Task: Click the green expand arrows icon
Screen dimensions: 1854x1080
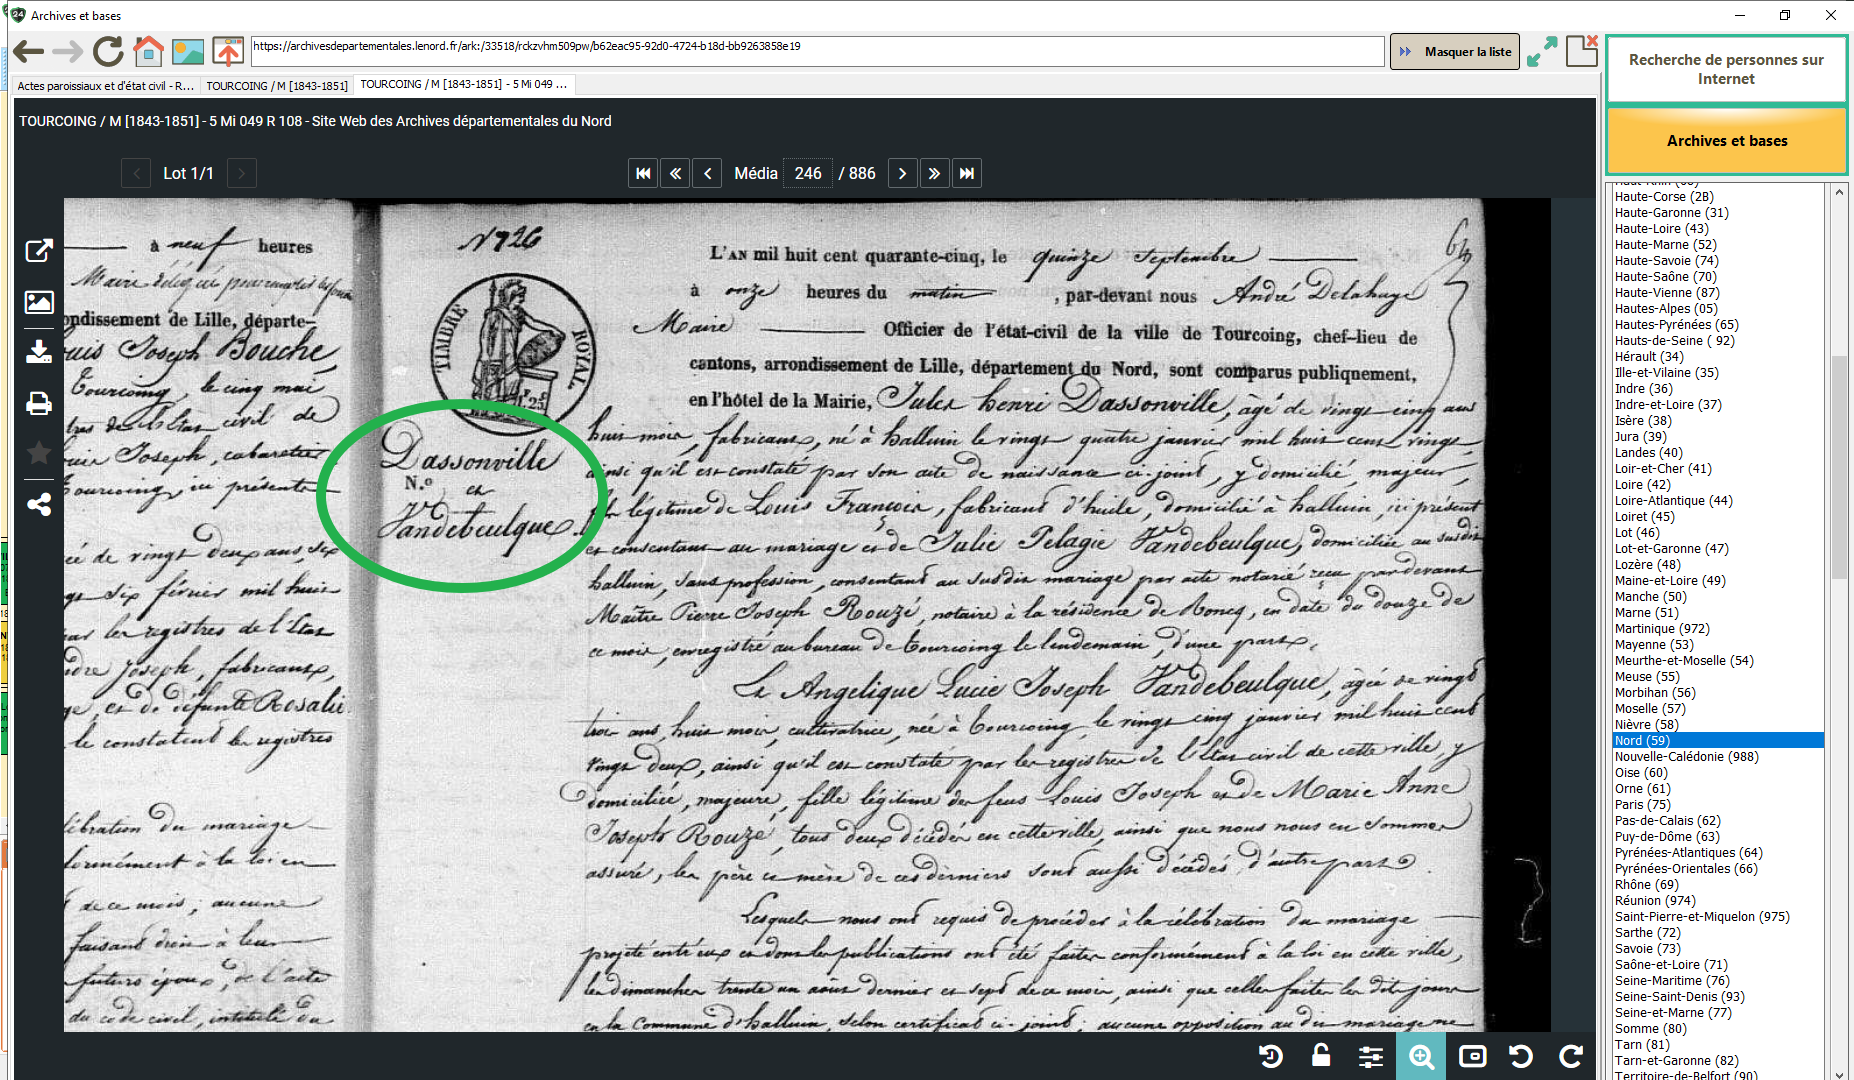Action: (1542, 51)
